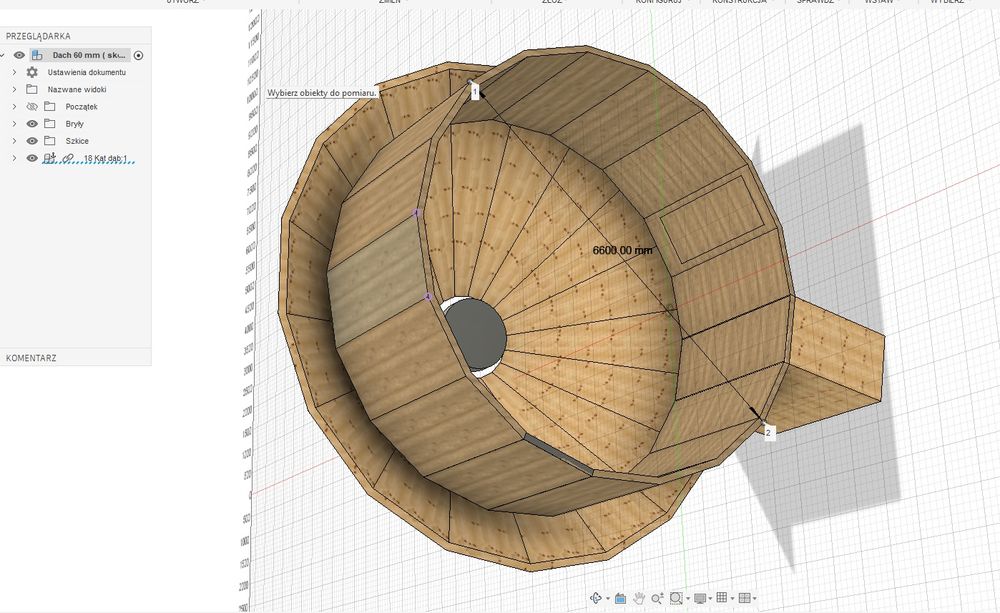Screen dimensions: 1000x613
Task: Click the folder icon of Szkice
Action: pos(50,141)
